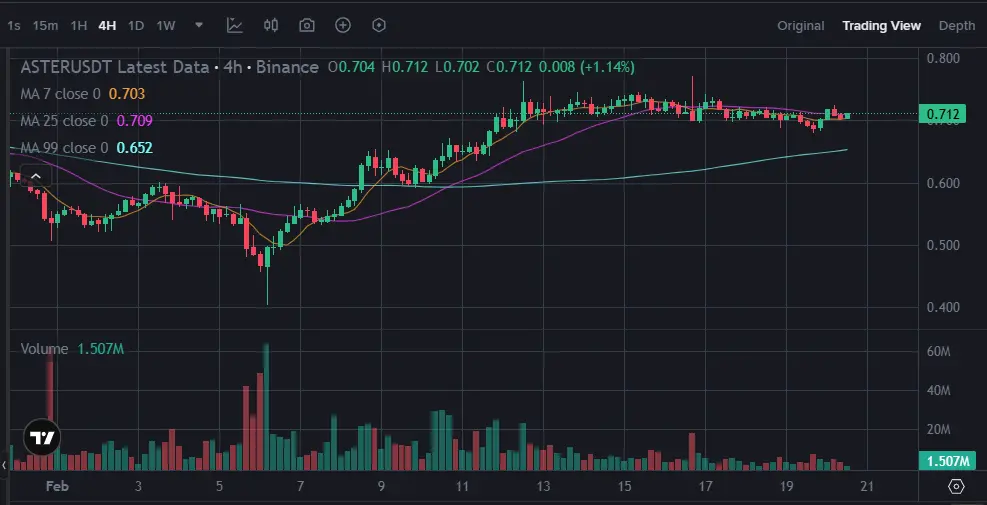Click the candlestick chart style icon

(x=271, y=25)
